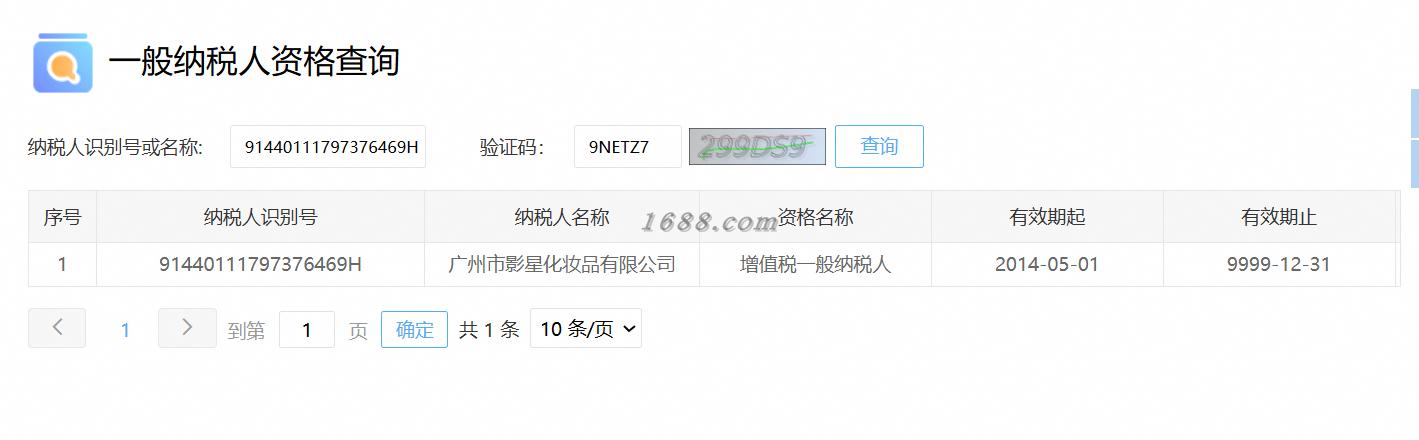Click the upper blue scrollbar strip on the right edge
The width and height of the screenshot is (1419, 440).
pyautogui.click(x=1415, y=113)
